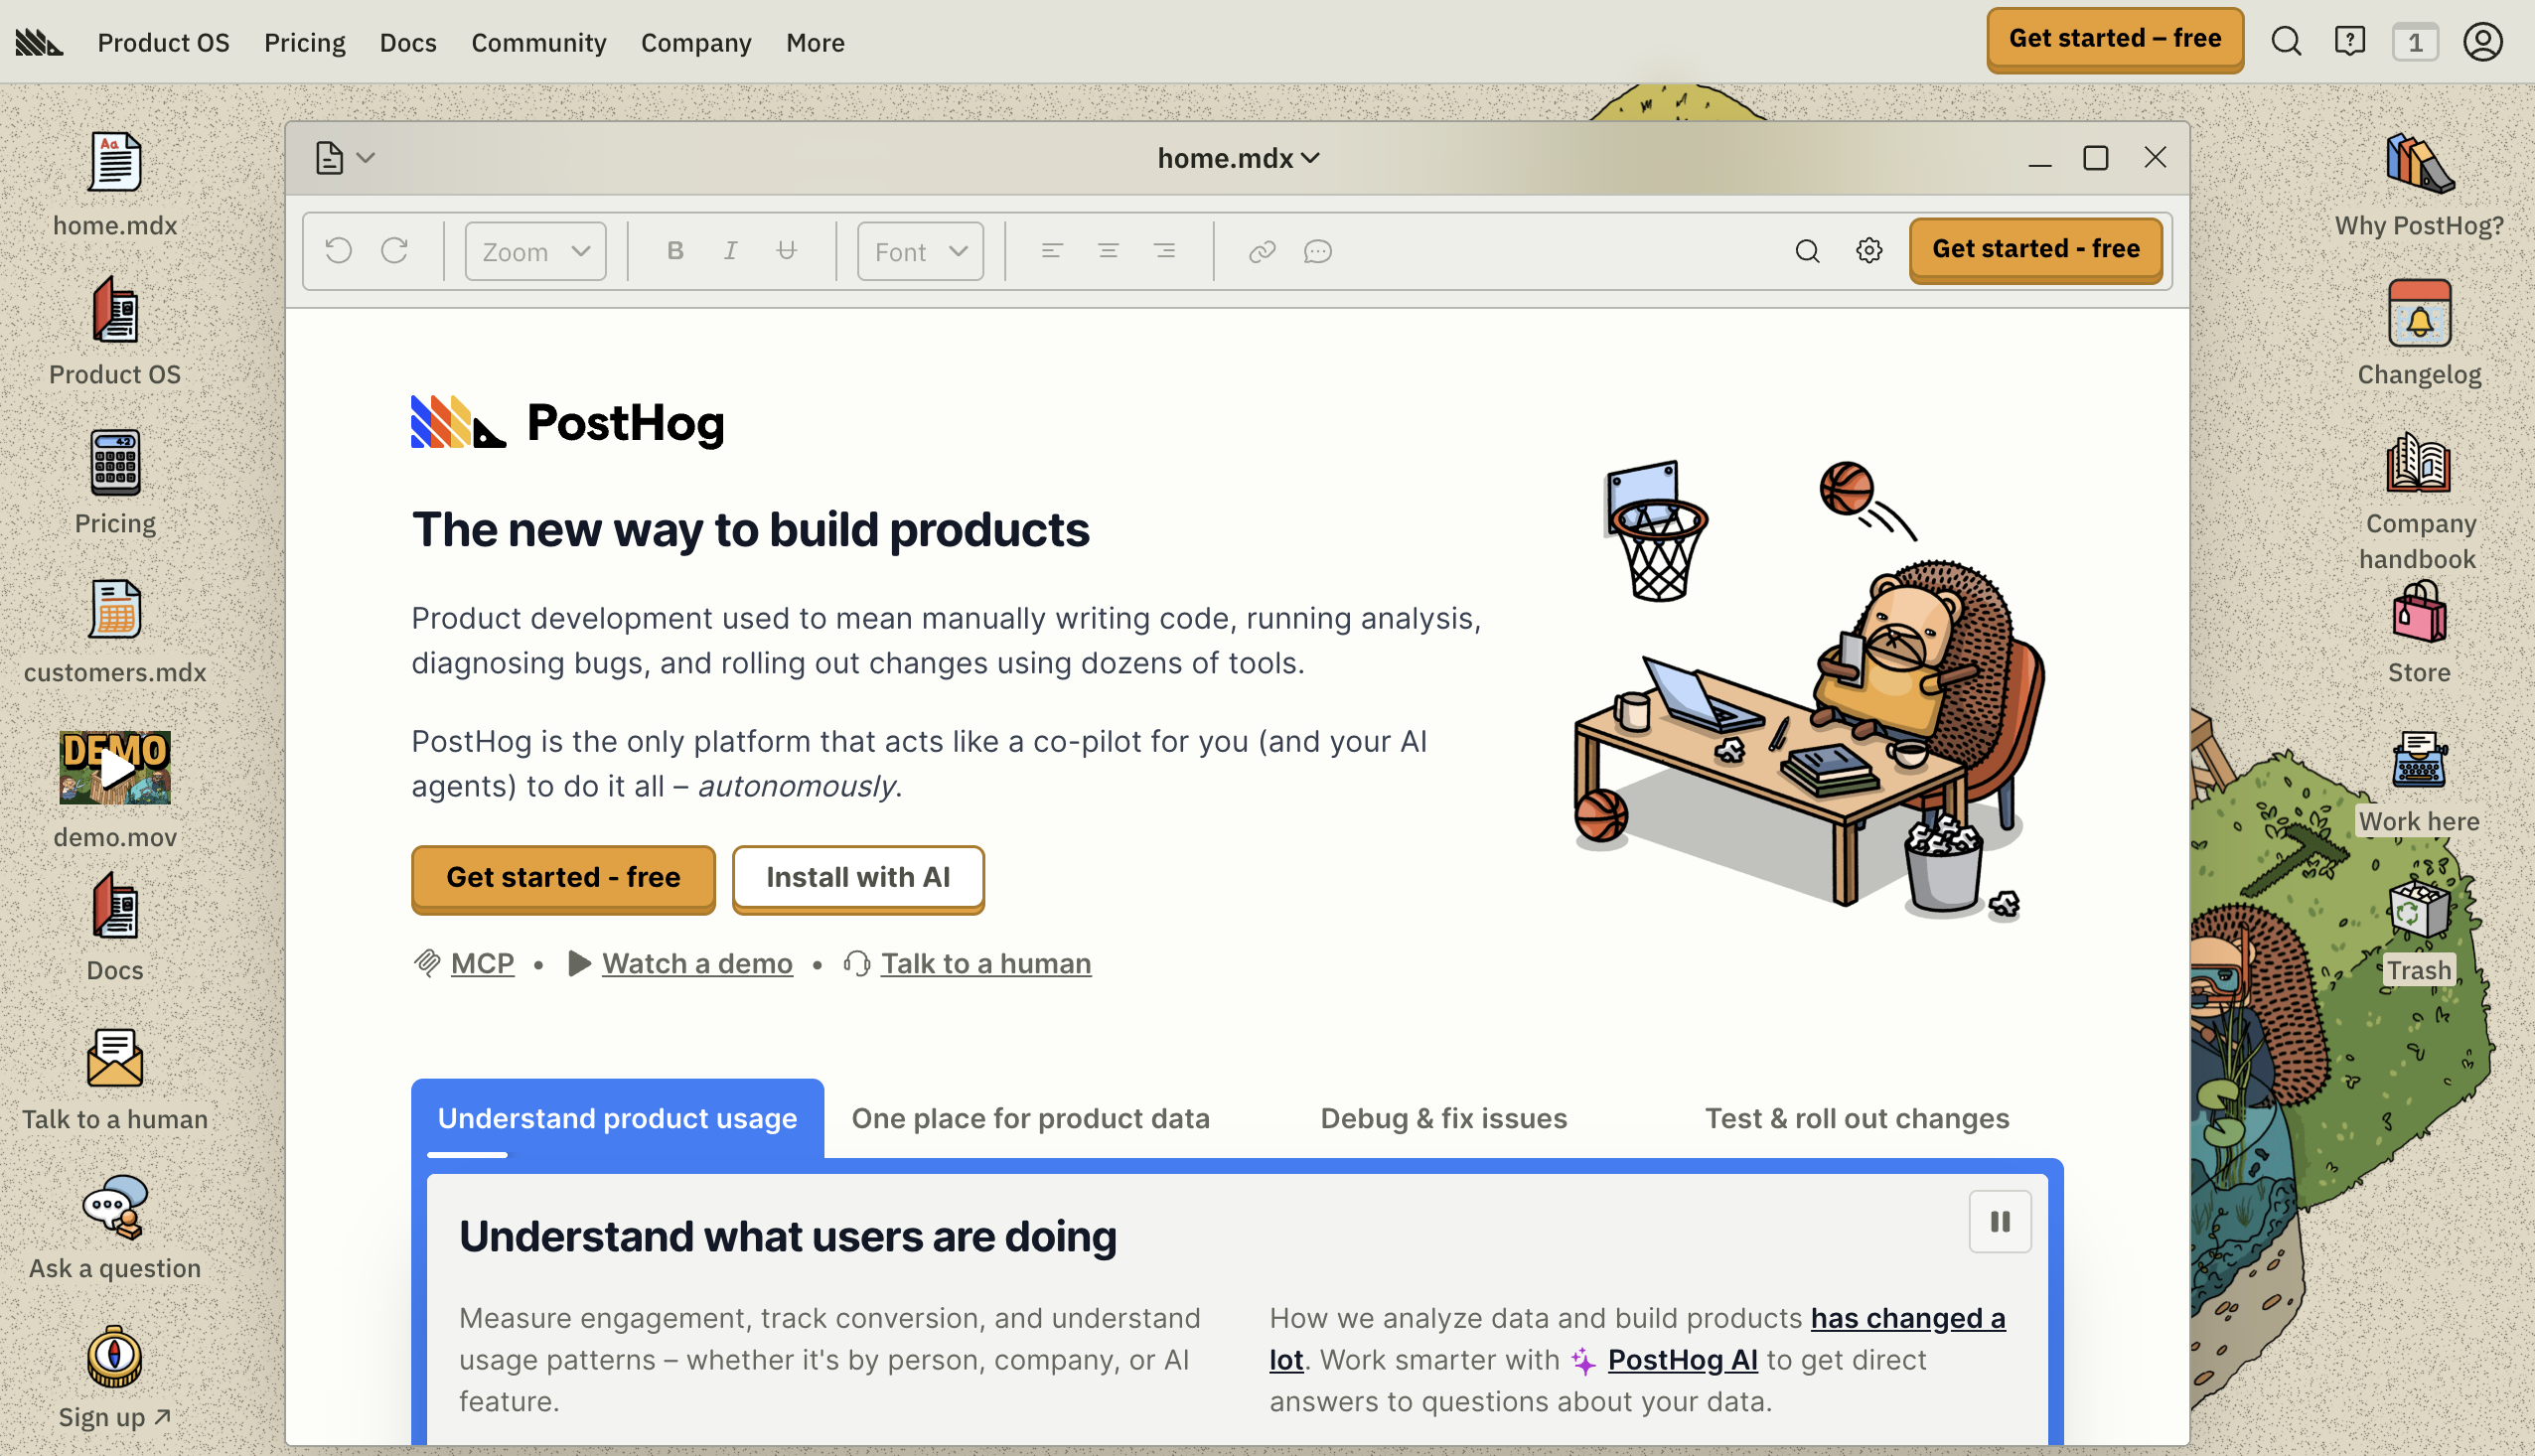Open Pricing top menu
The image size is (2535, 1456).
click(x=305, y=42)
